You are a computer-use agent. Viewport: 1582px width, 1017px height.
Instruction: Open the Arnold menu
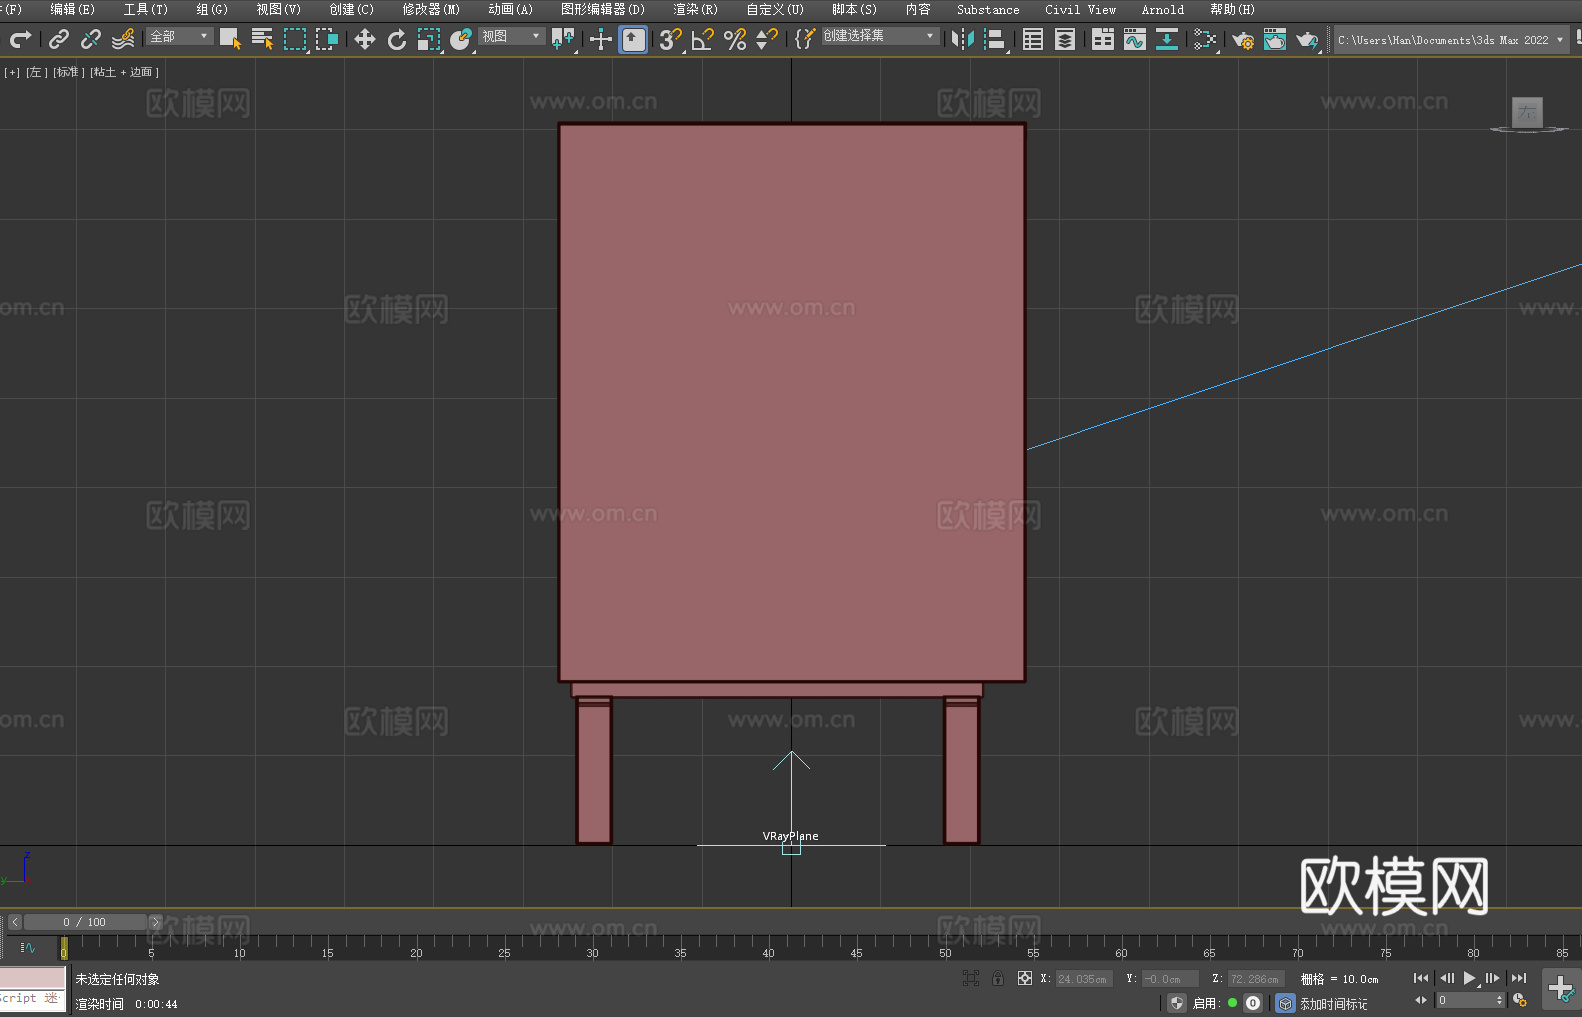click(x=1163, y=9)
